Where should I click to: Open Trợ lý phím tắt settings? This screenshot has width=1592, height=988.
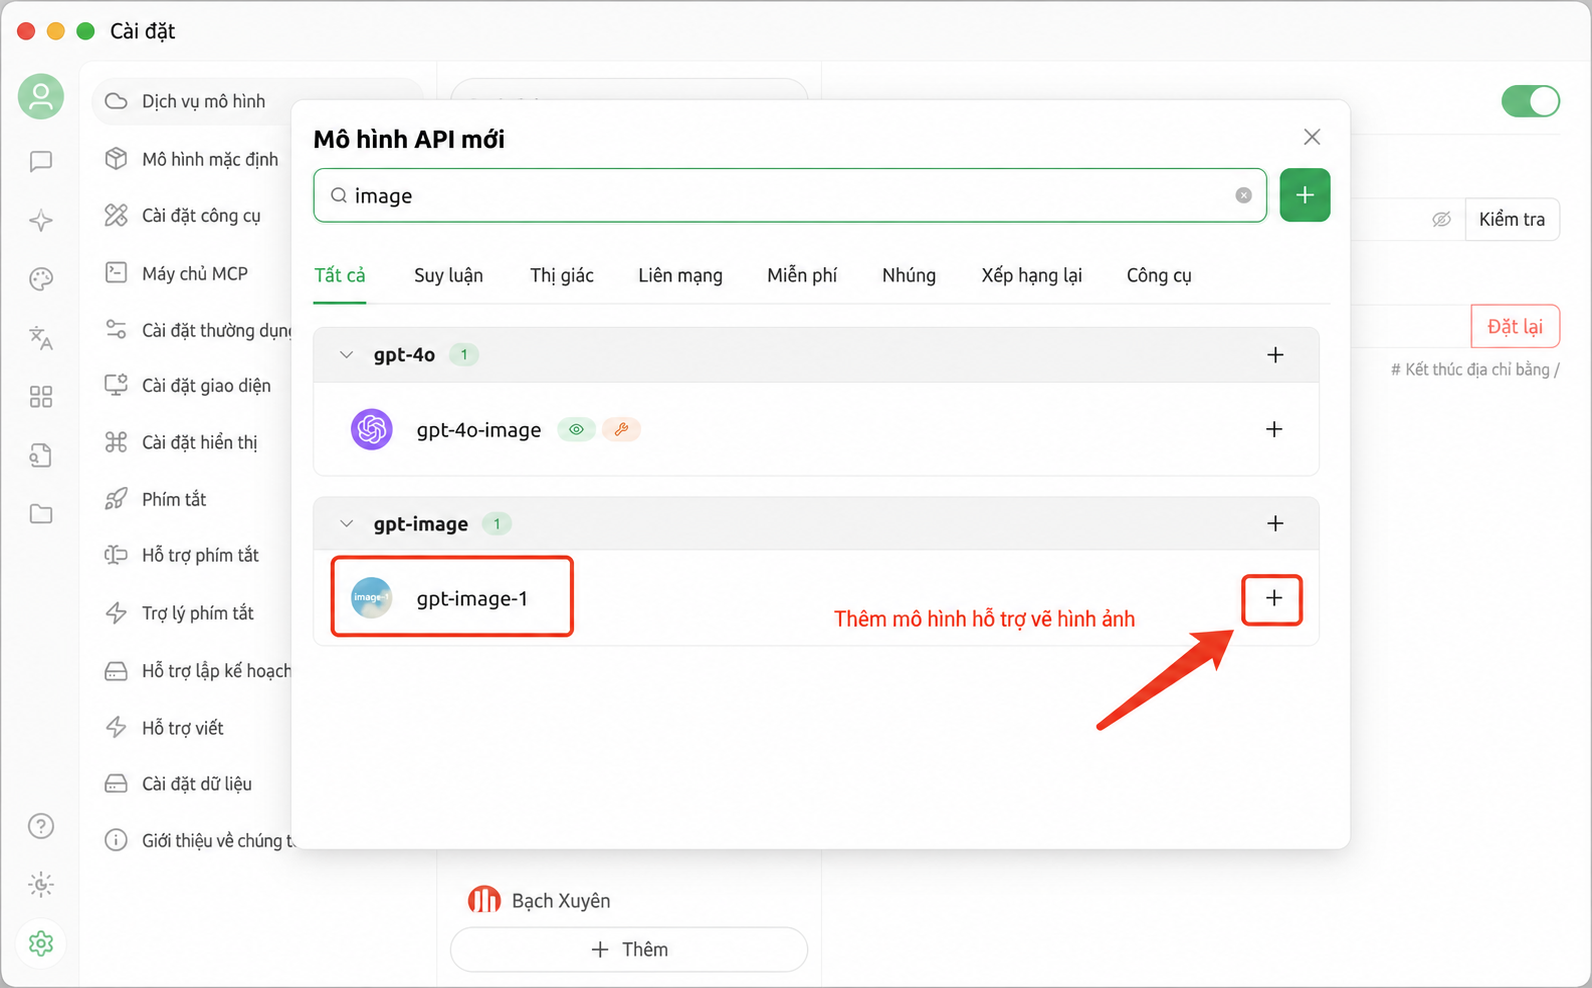pos(198,612)
